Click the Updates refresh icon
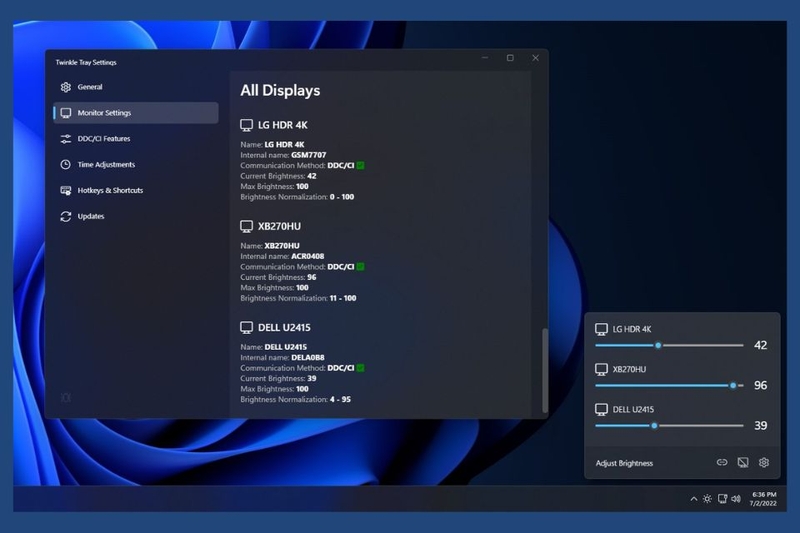This screenshot has height=533, width=800. point(66,216)
